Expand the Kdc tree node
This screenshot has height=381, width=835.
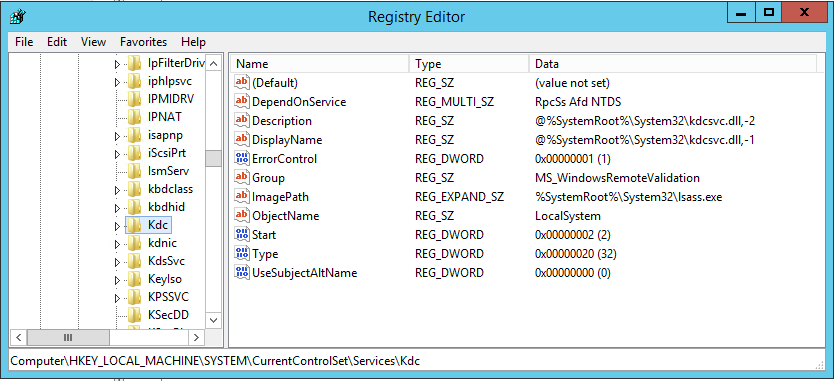click(x=118, y=226)
